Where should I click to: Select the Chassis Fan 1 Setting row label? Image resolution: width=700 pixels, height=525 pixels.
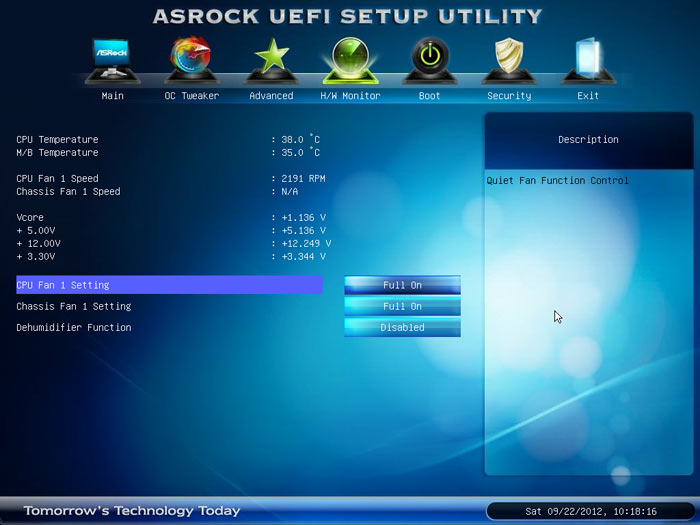pyautogui.click(x=74, y=306)
